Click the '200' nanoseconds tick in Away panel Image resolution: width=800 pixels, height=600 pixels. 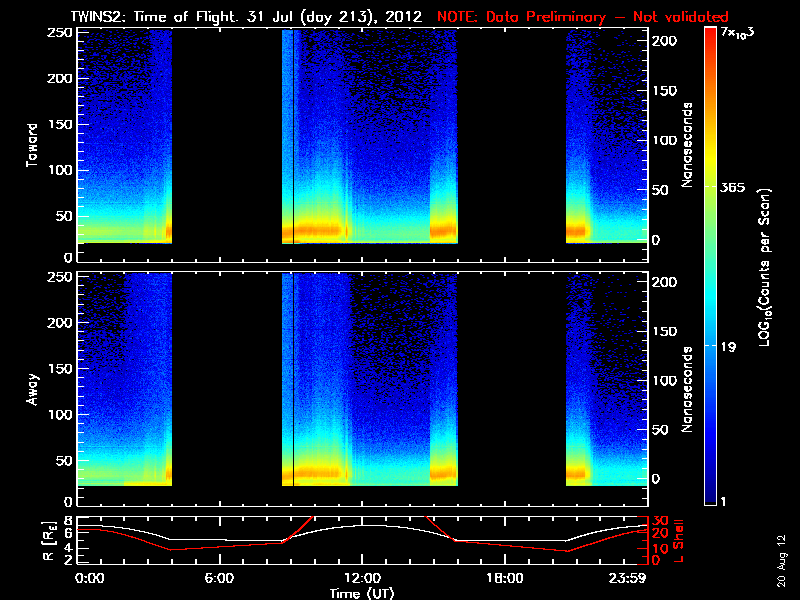[x=665, y=282]
